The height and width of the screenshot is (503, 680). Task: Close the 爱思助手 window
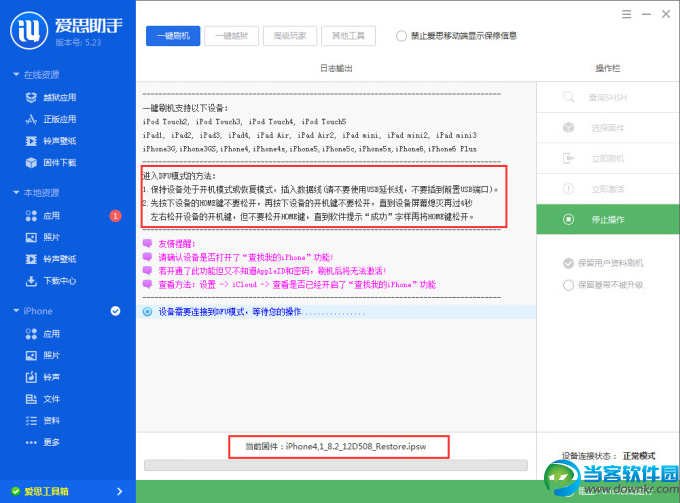tap(666, 14)
